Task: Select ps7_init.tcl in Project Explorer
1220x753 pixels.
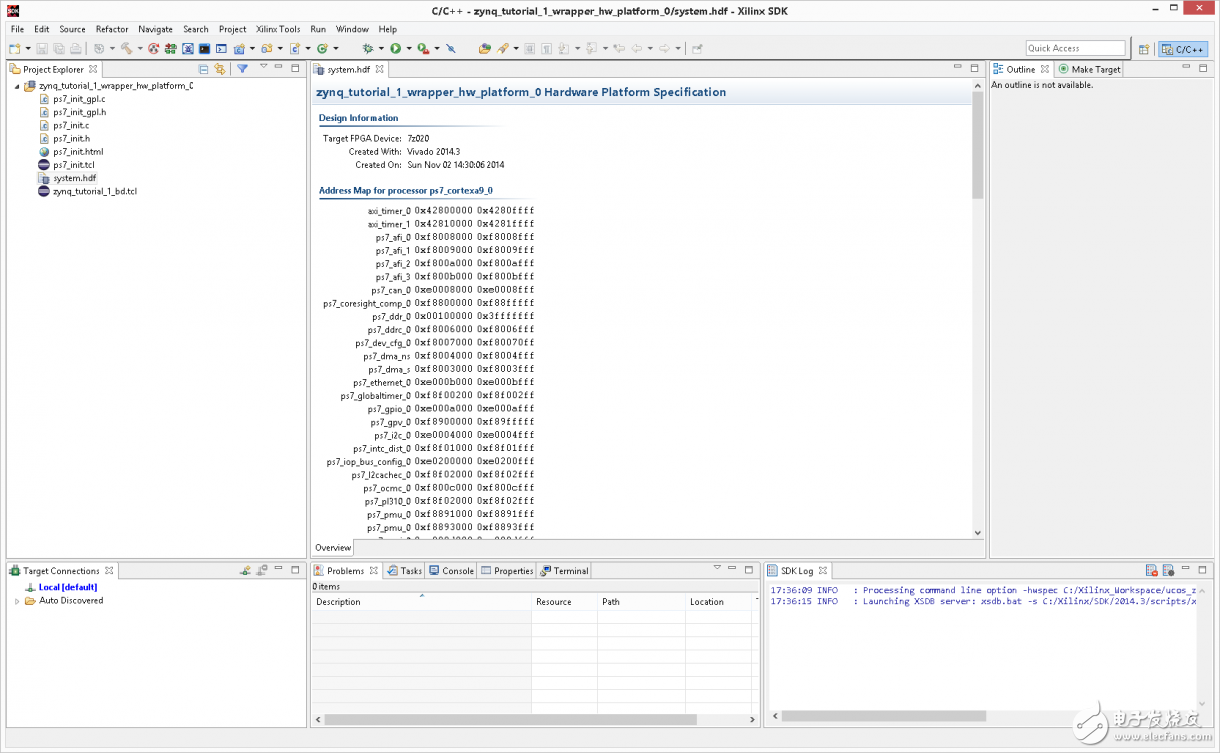Action: 73,165
